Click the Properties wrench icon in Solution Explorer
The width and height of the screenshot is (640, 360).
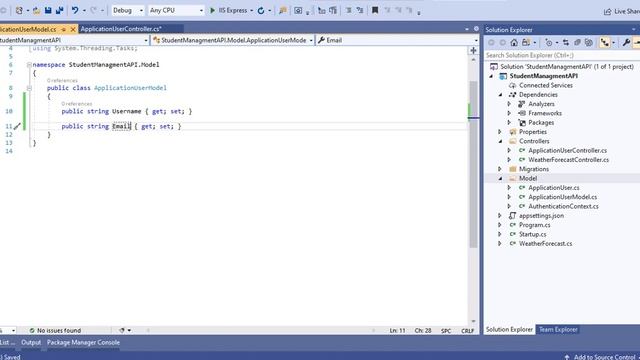click(626, 42)
